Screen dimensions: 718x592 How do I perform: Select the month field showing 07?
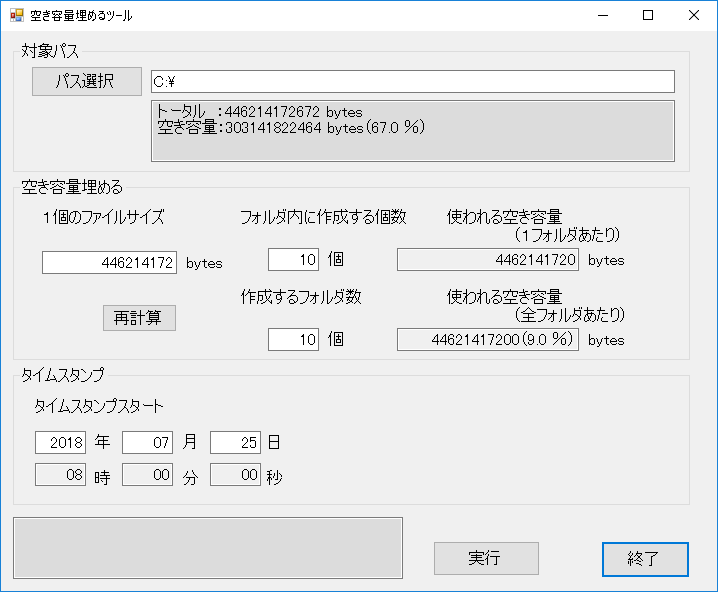148,442
